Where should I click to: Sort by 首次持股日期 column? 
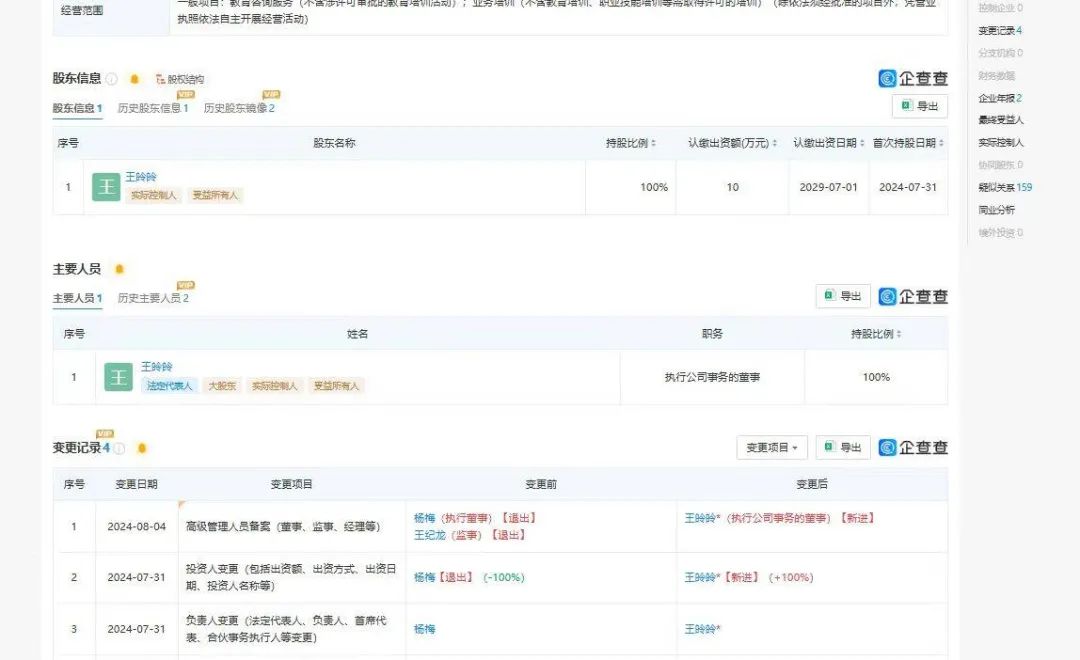[x=908, y=144]
